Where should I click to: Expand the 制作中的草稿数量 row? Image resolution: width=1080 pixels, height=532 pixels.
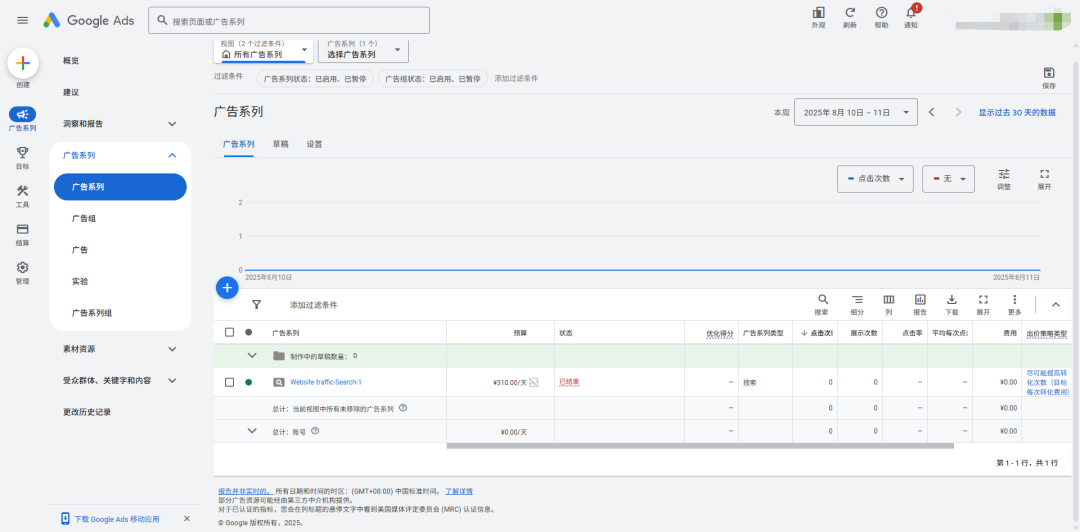(252, 356)
